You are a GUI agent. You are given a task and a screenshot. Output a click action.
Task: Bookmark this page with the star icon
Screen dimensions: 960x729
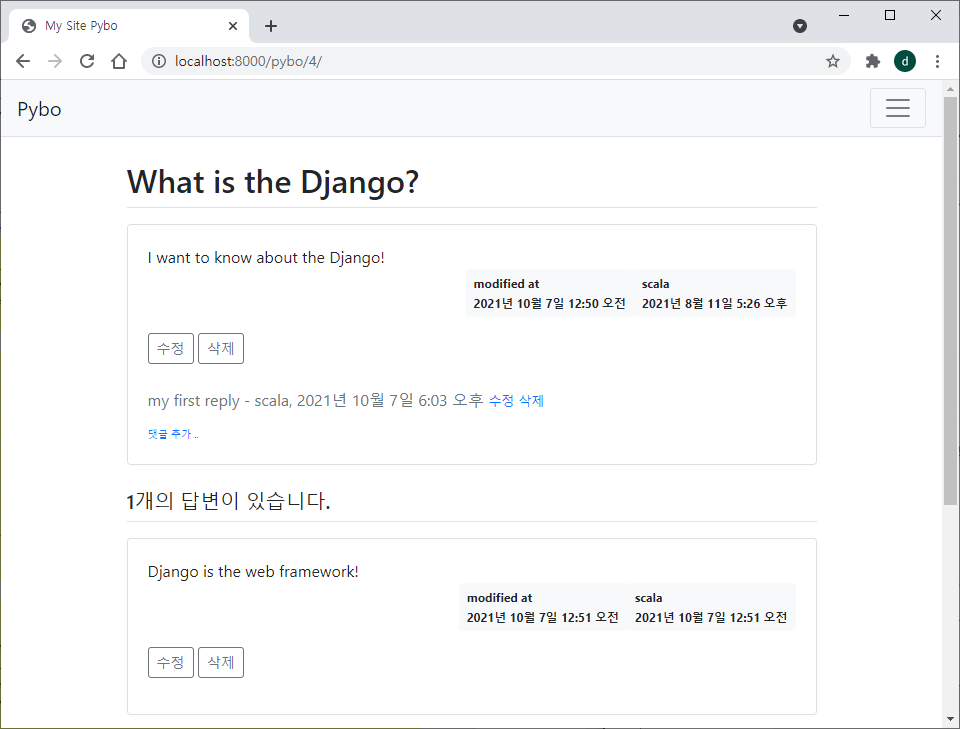tap(833, 61)
